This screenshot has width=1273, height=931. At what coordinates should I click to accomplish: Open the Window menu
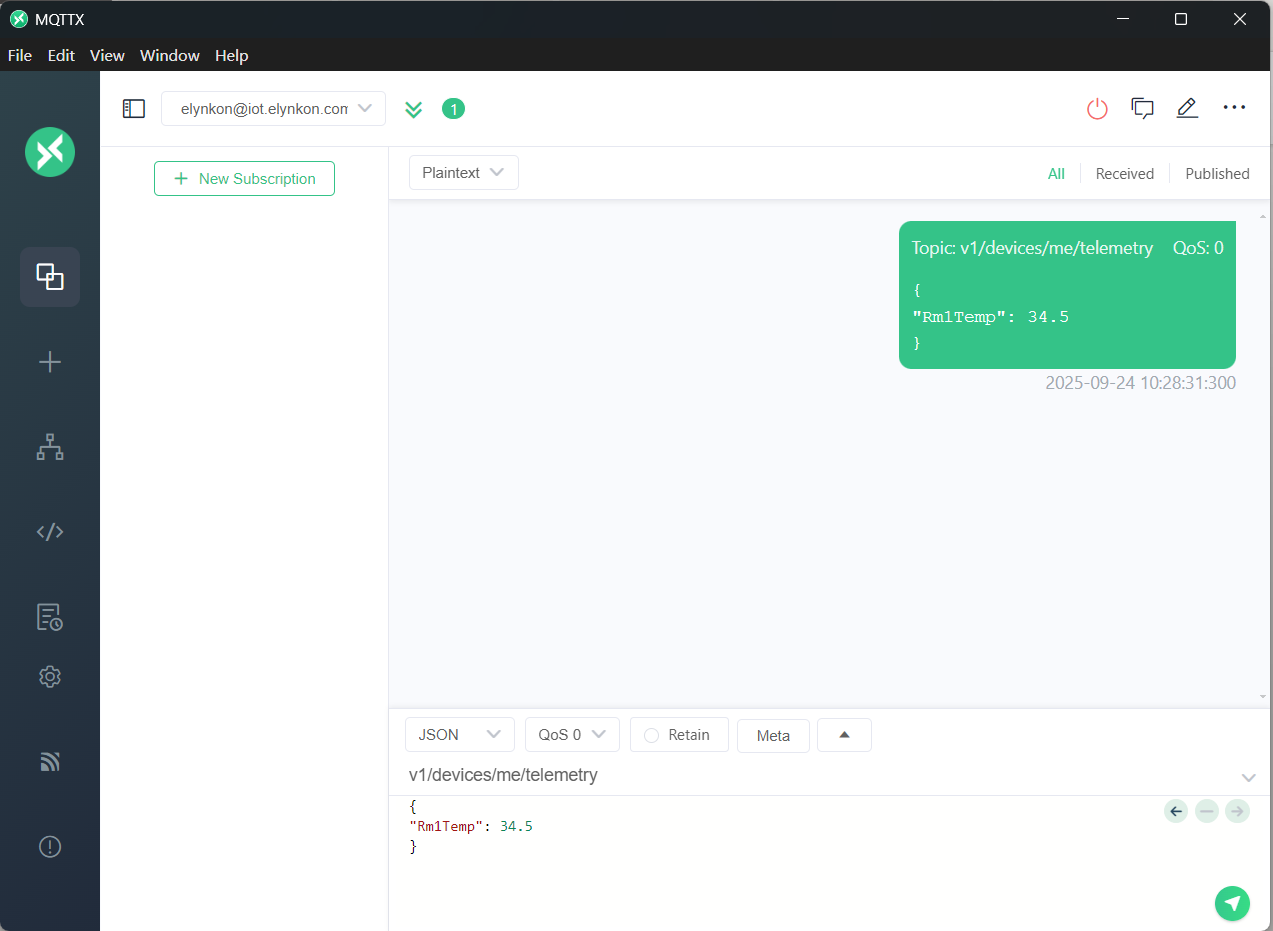tap(170, 56)
